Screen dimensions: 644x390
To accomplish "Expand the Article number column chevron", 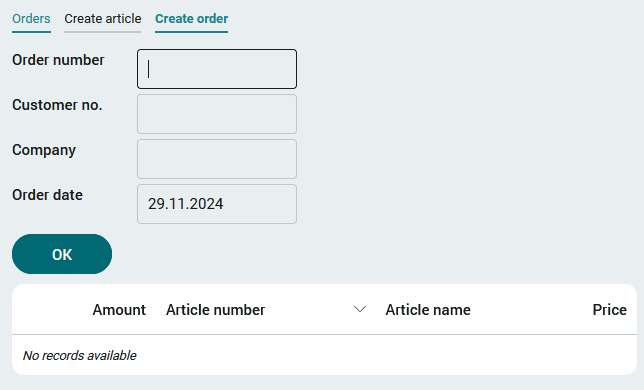I will point(360,310).
